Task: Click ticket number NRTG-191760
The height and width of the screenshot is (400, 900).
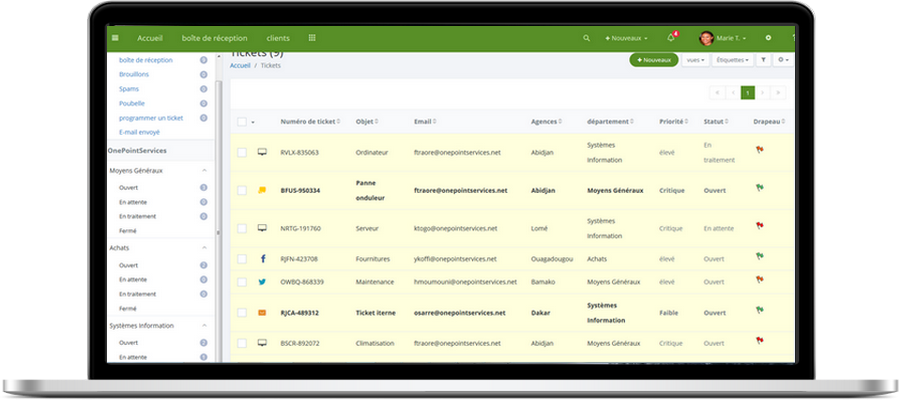Action: (x=301, y=228)
